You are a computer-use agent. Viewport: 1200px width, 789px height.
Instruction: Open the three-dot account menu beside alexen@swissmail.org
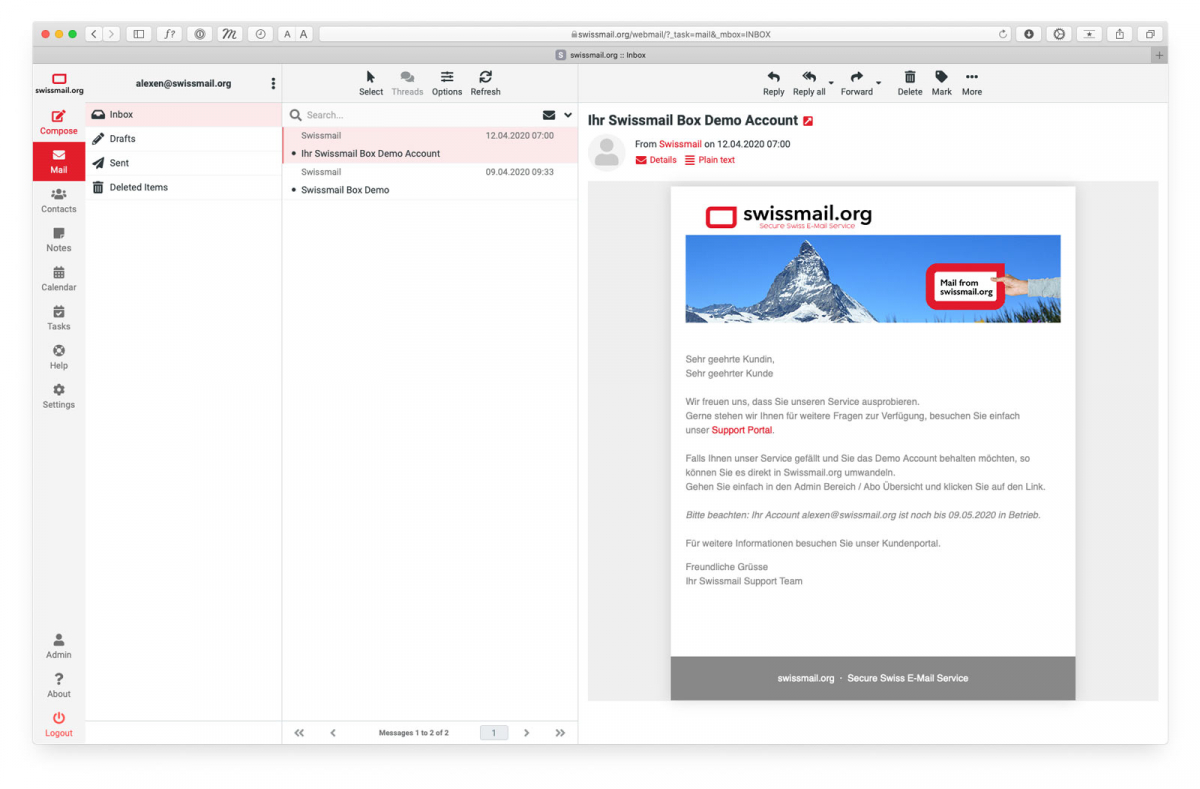click(273, 84)
